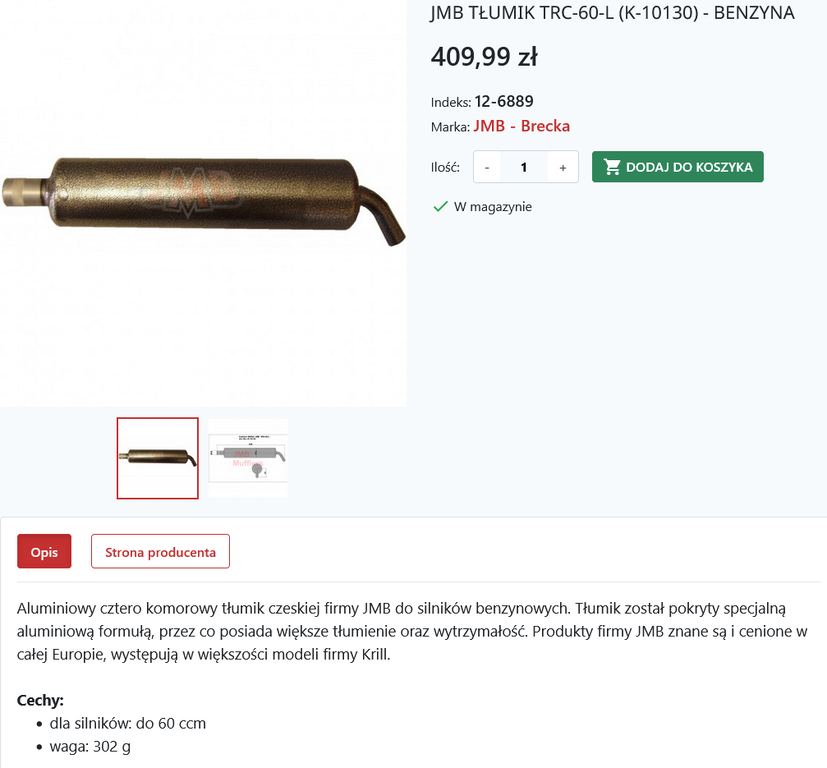Image resolution: width=827 pixels, height=768 pixels.
Task: Show the technical drawing thumbnail
Action: [x=248, y=458]
